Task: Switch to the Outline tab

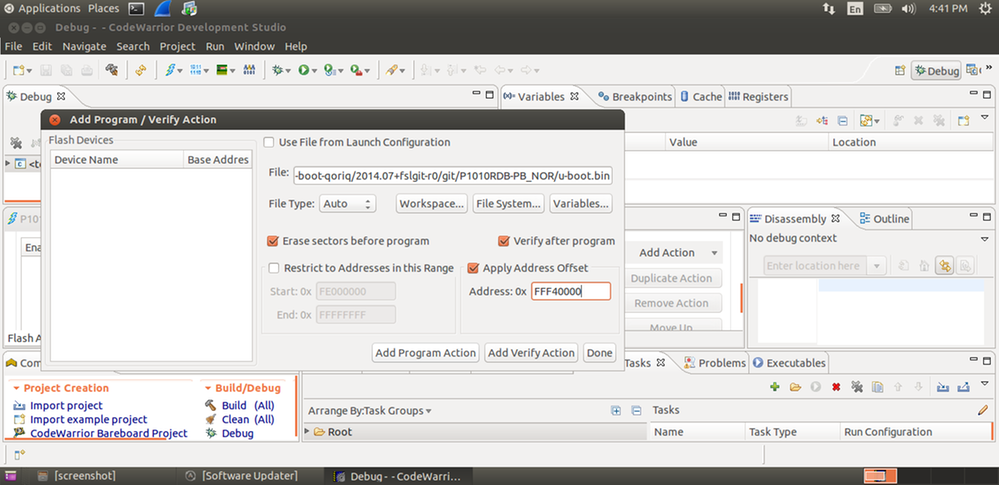Action: coord(884,219)
